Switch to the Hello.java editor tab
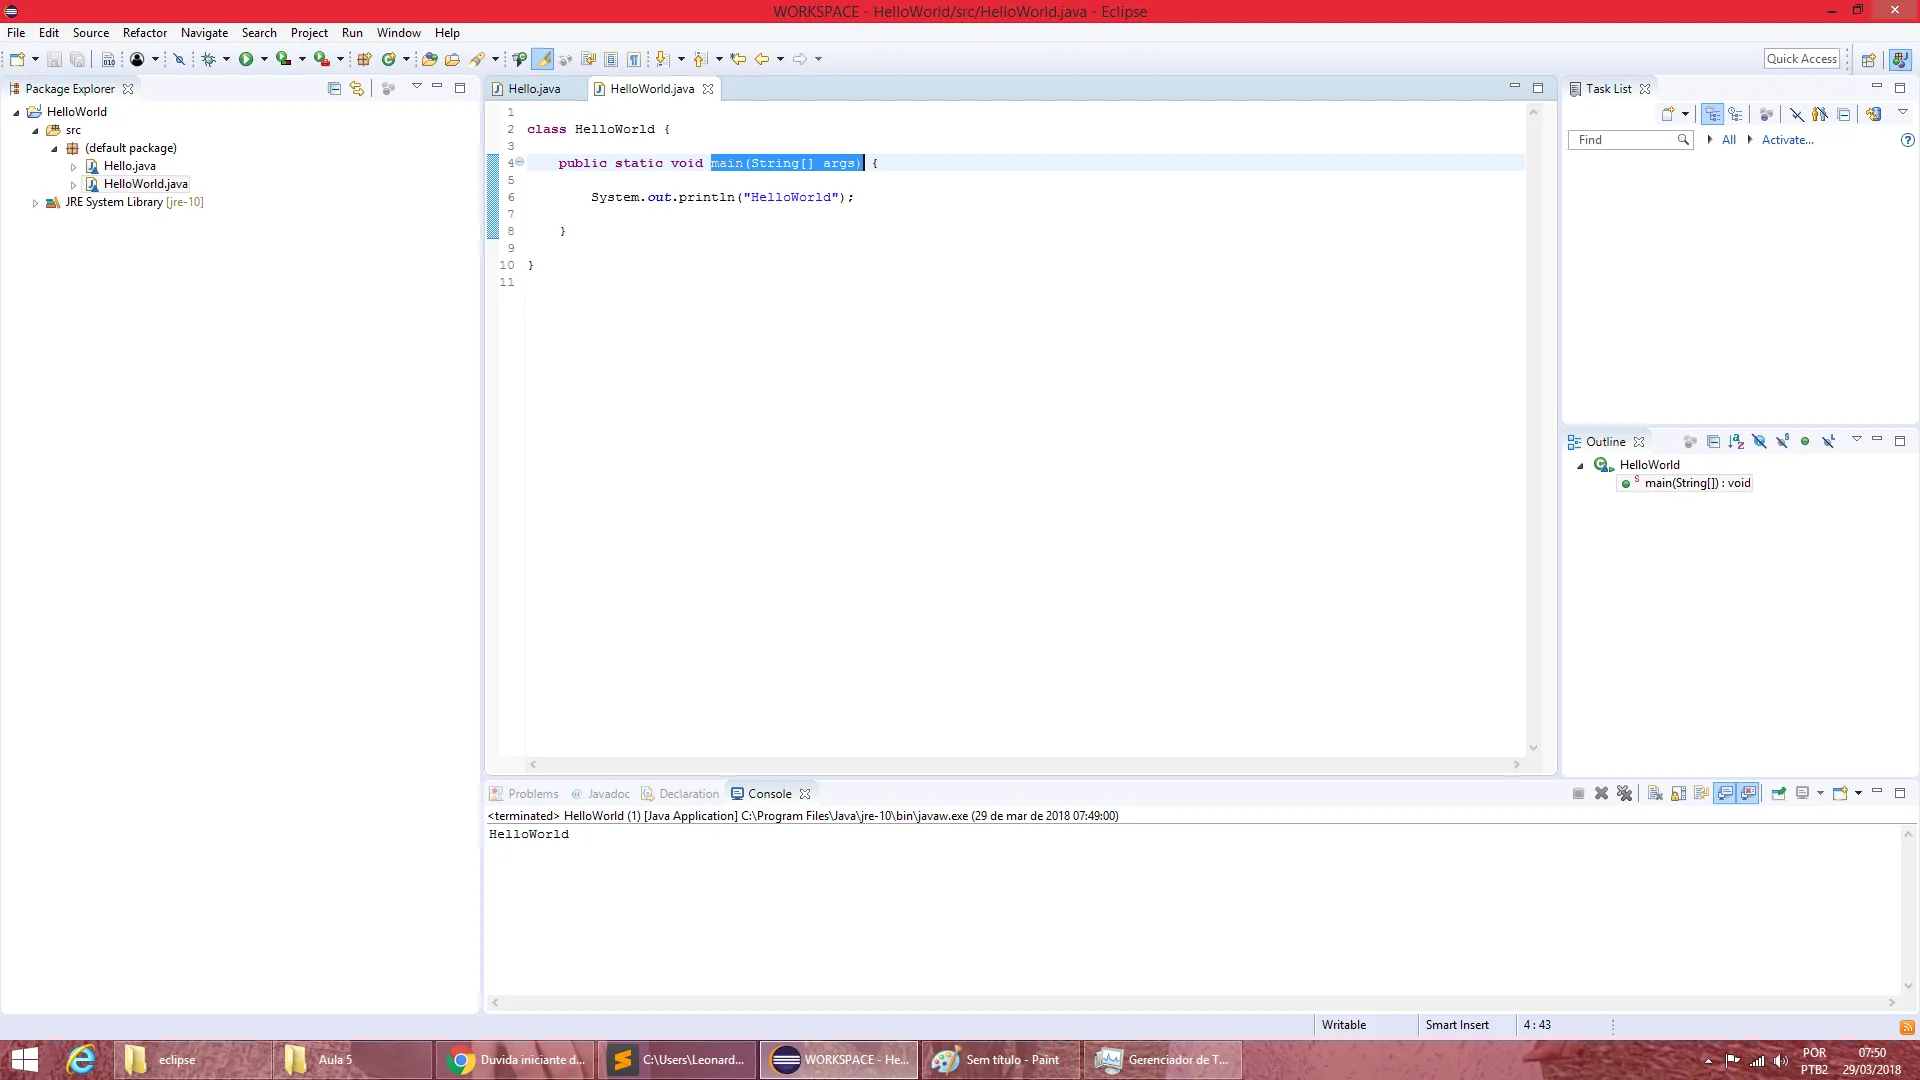1920x1080 pixels. point(534,89)
